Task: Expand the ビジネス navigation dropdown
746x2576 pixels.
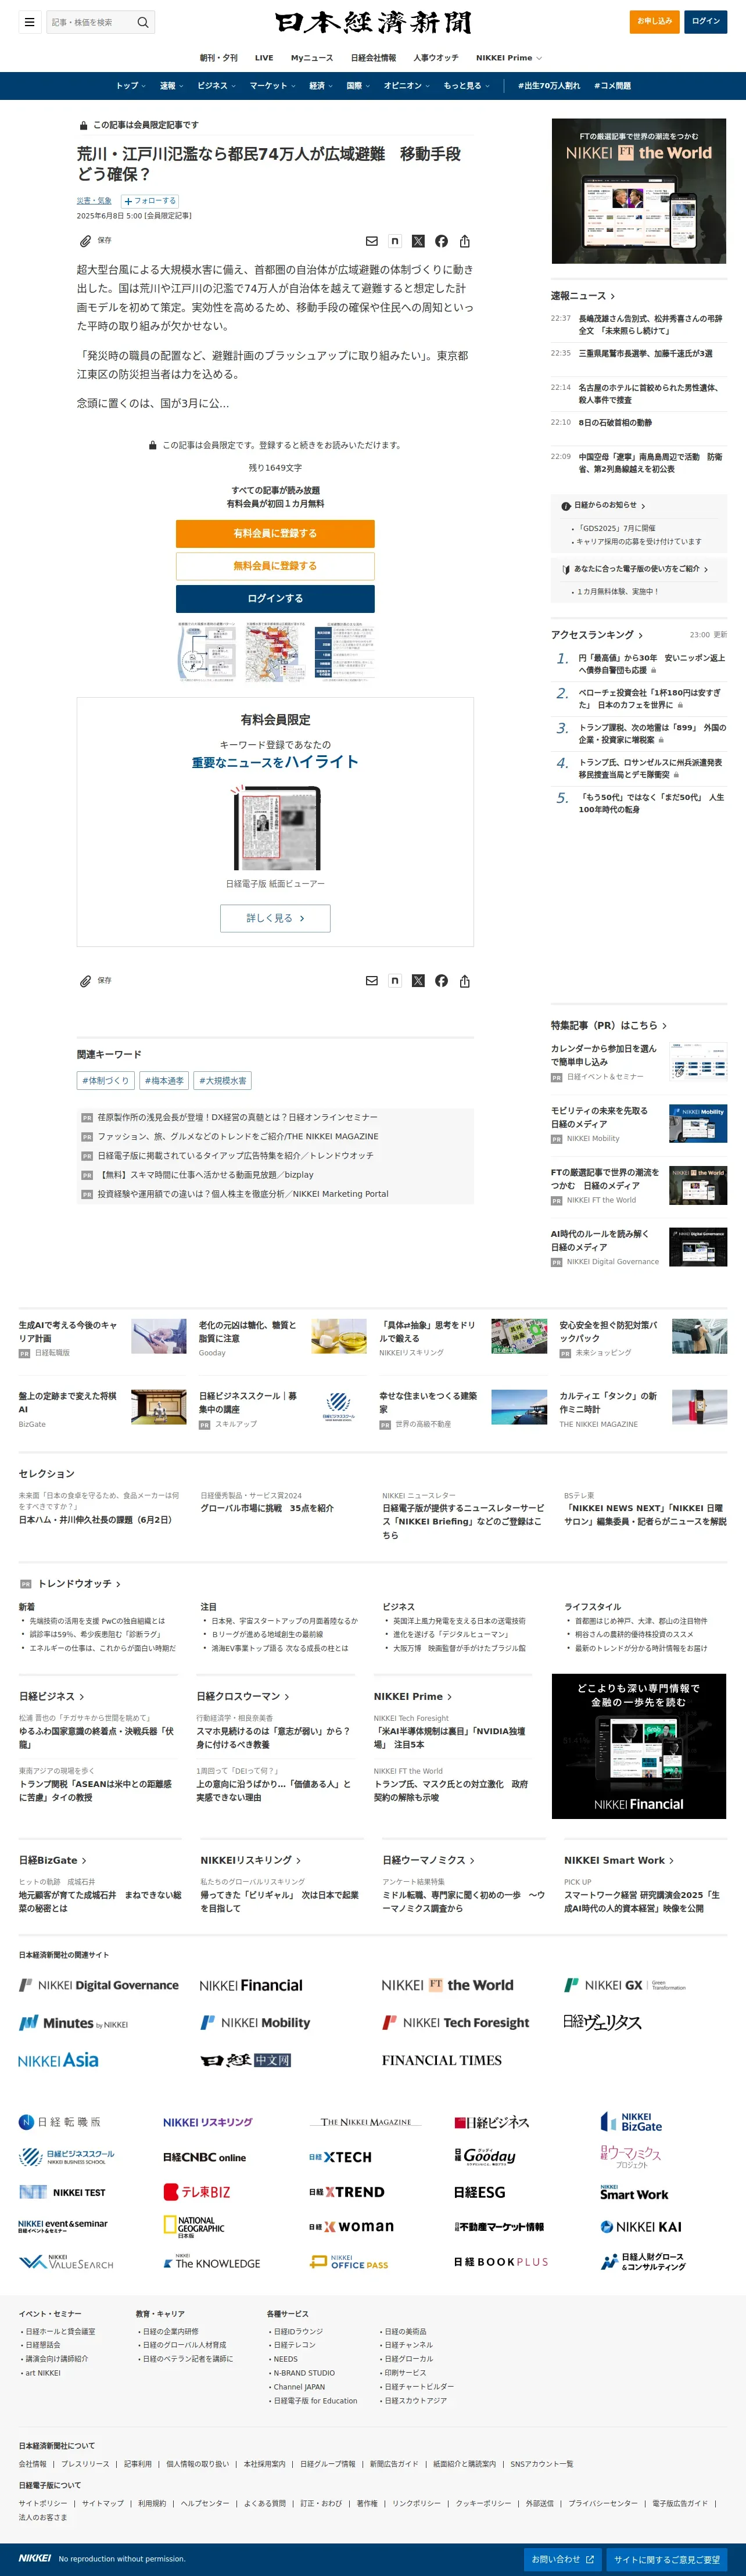Action: coord(217,86)
